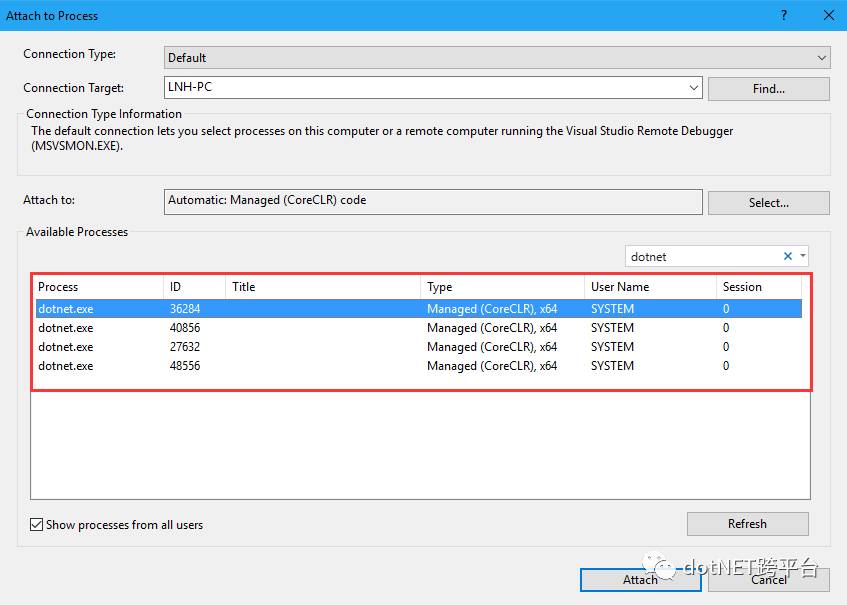Click the ID cell 36284
Viewport: 847px width, 605px height.
pos(185,309)
